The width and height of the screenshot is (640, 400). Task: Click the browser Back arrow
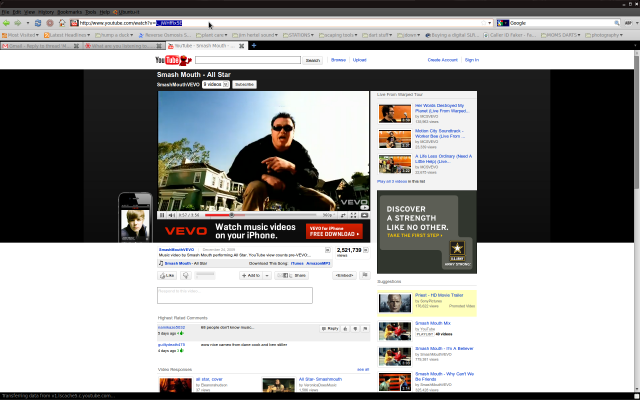coord(6,23)
